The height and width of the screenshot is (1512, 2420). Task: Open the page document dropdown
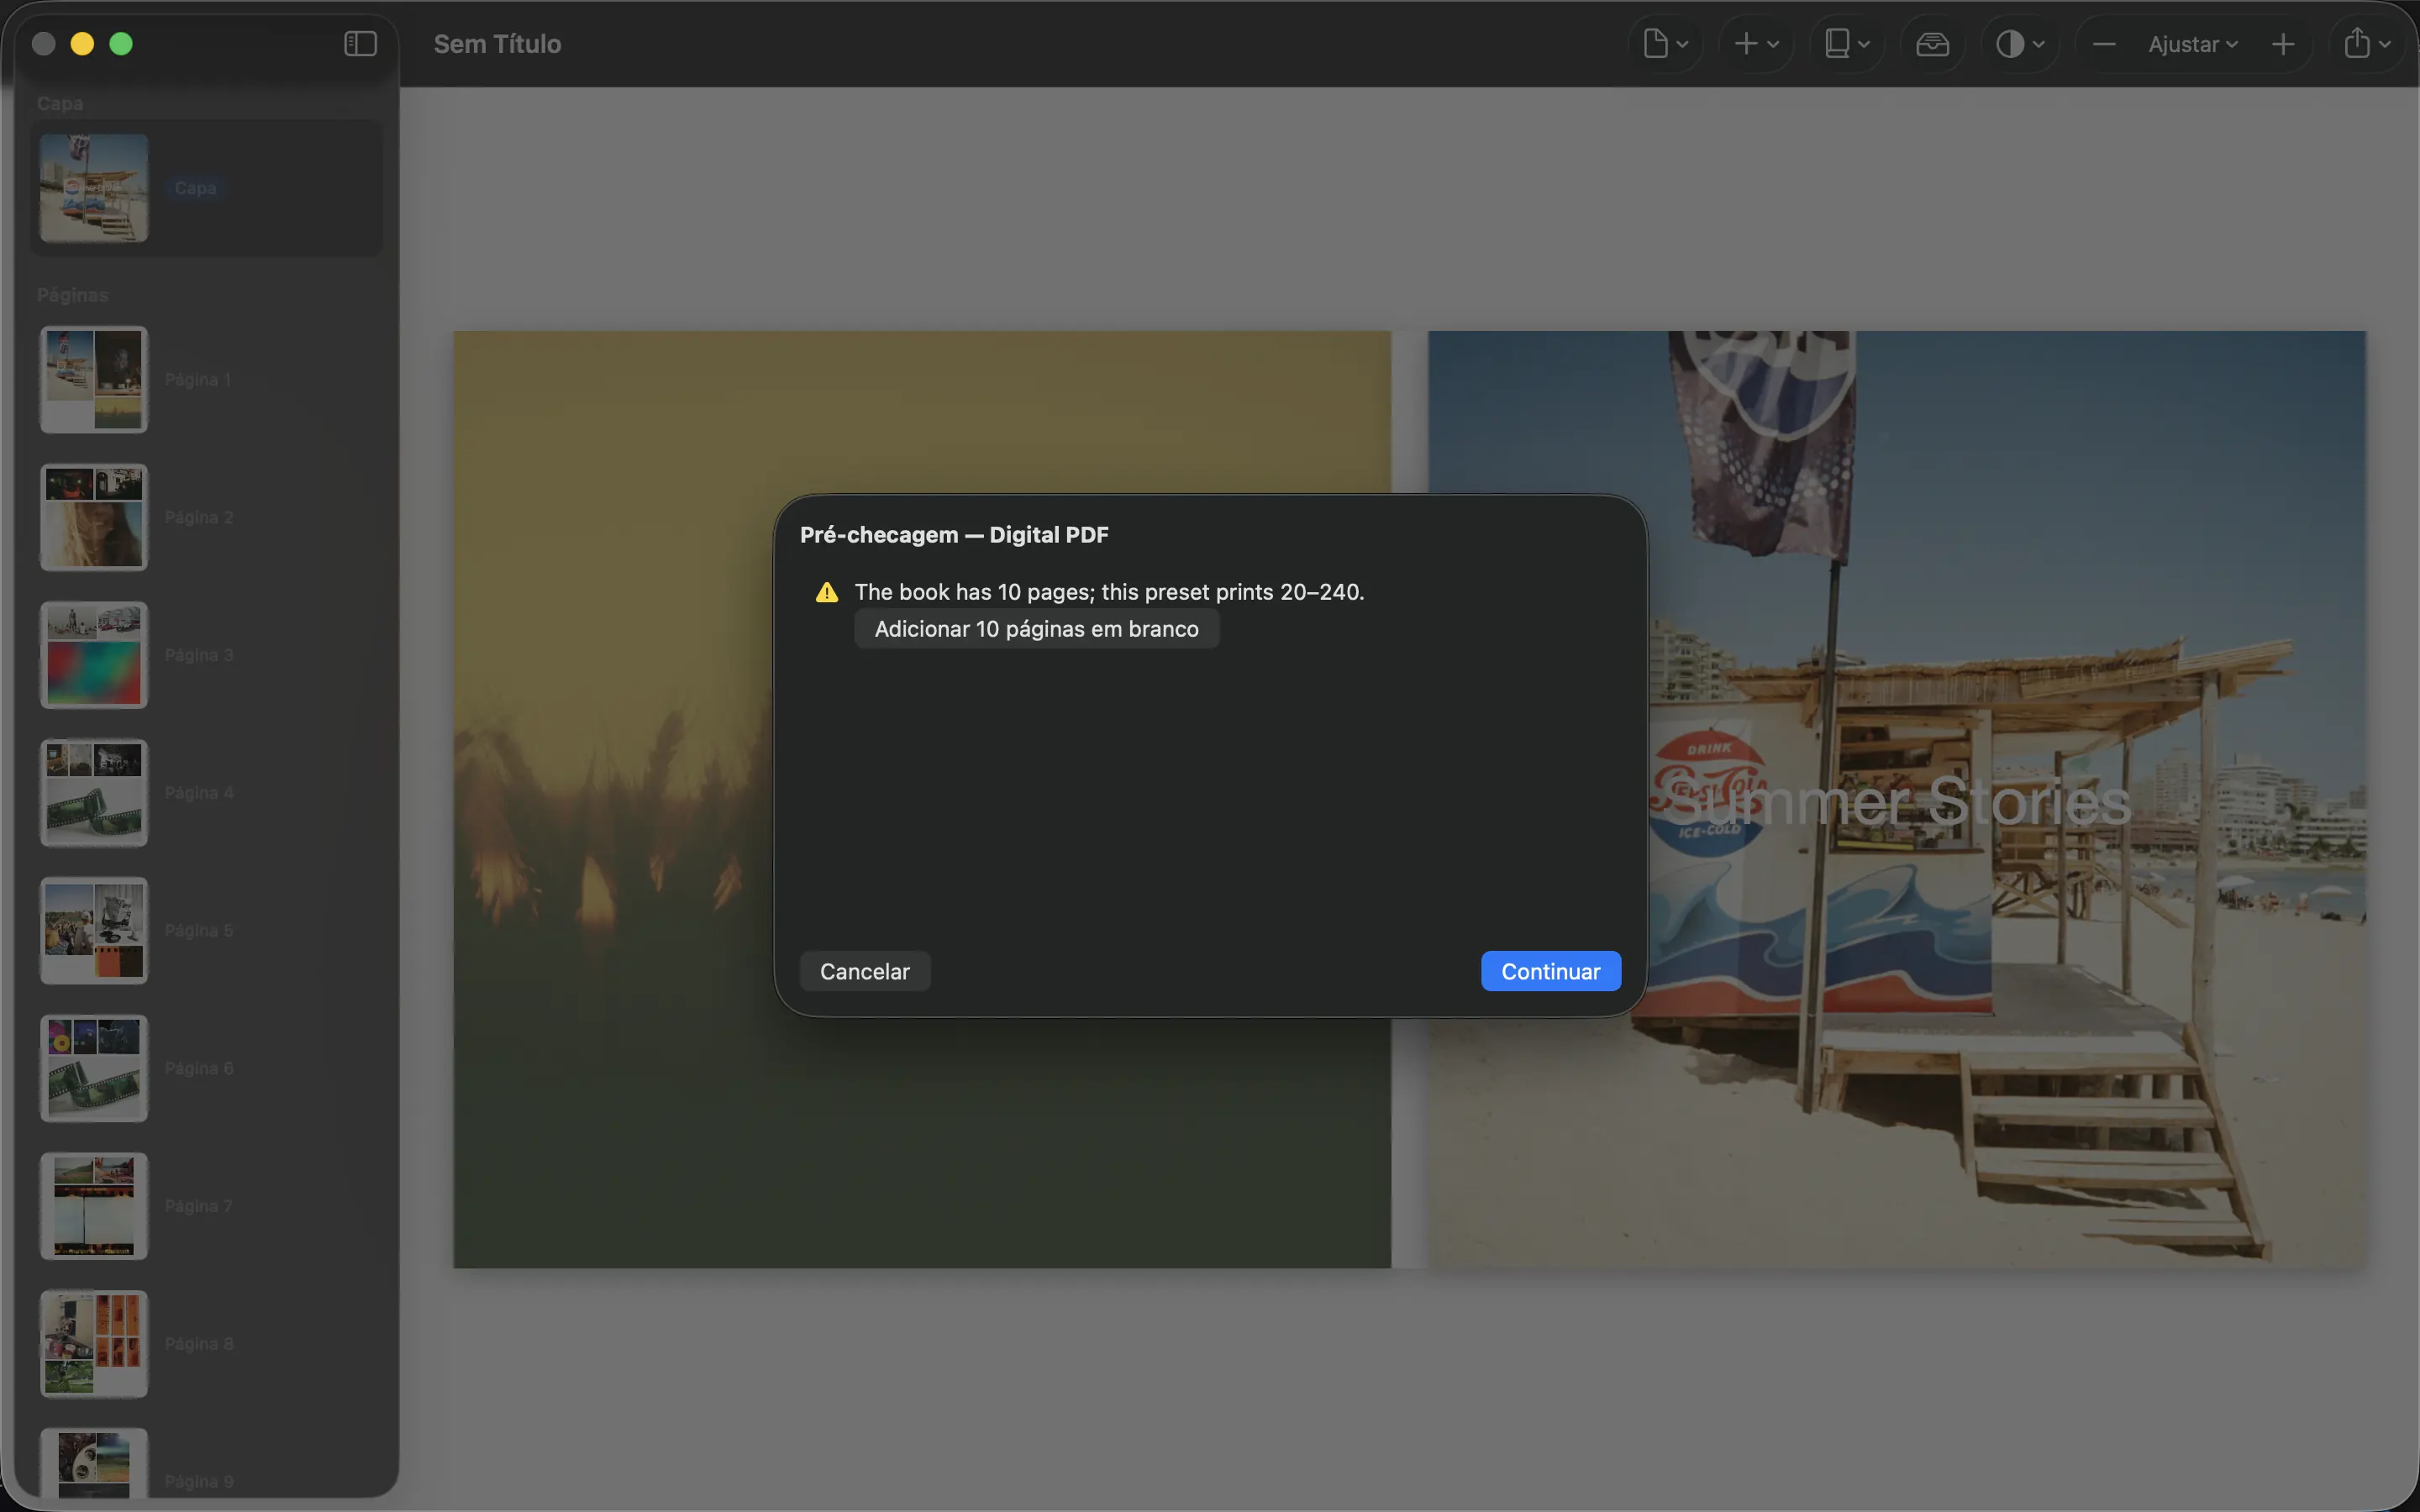1666,44
